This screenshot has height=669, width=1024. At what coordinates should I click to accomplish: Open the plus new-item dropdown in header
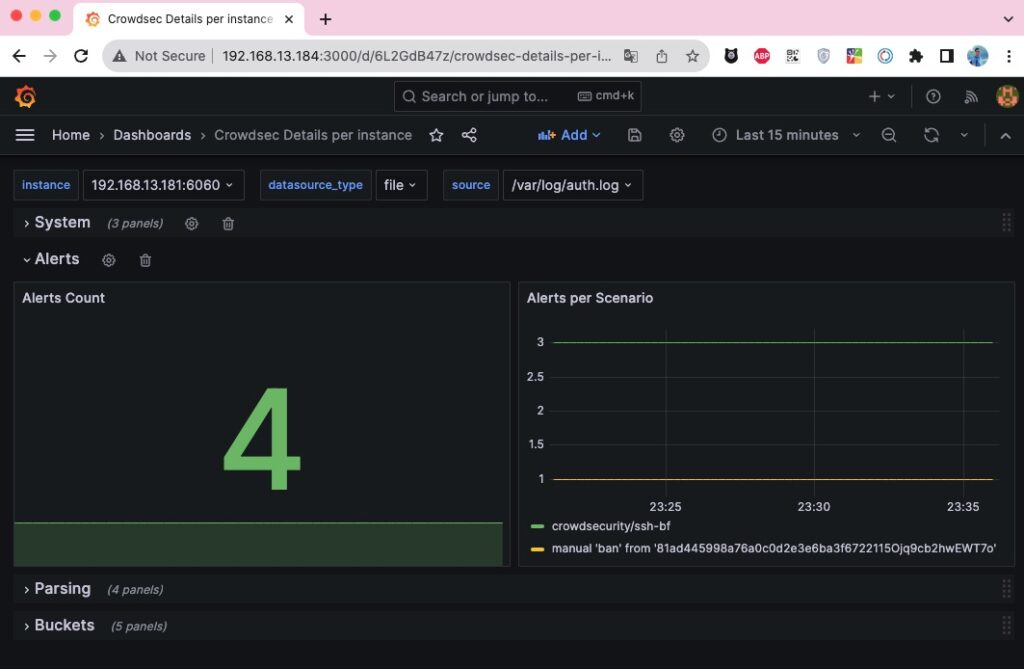click(x=881, y=97)
